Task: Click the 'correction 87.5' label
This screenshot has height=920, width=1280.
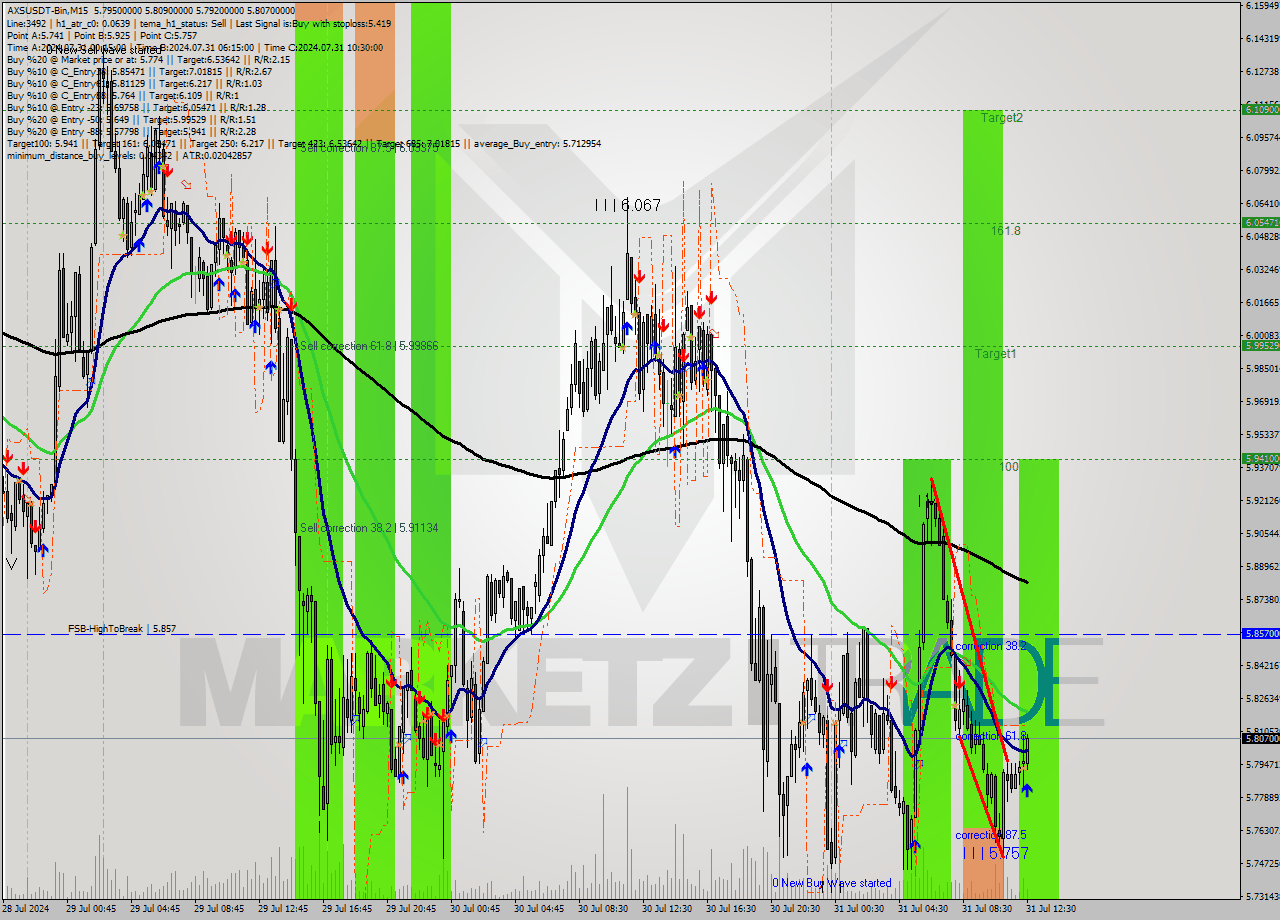Action: click(990, 835)
